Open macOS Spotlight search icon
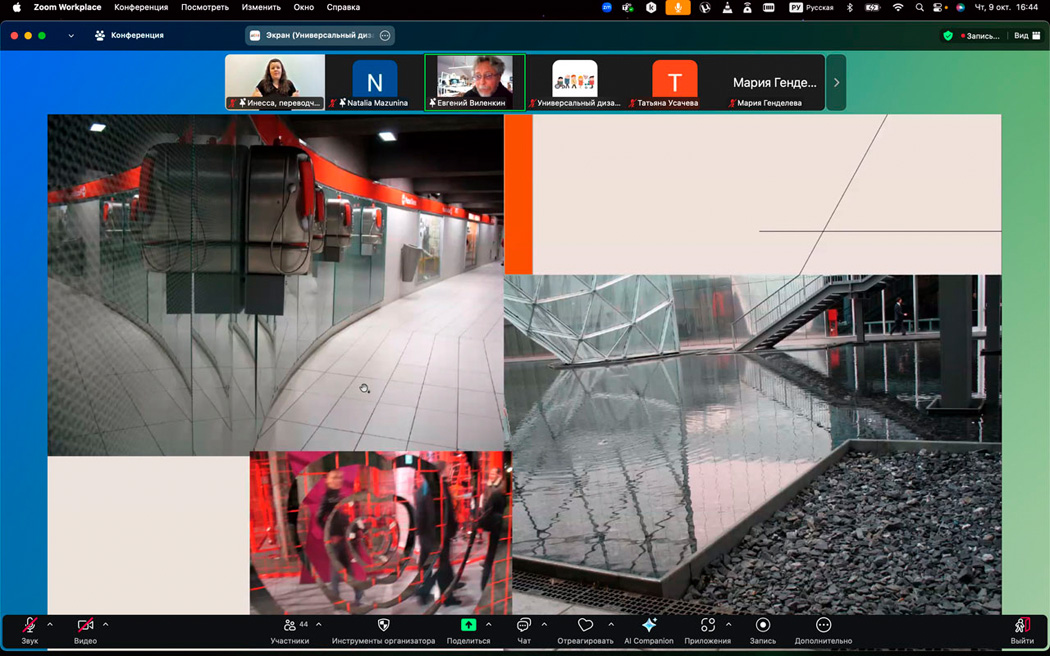The width and height of the screenshot is (1050, 656). pos(919,8)
